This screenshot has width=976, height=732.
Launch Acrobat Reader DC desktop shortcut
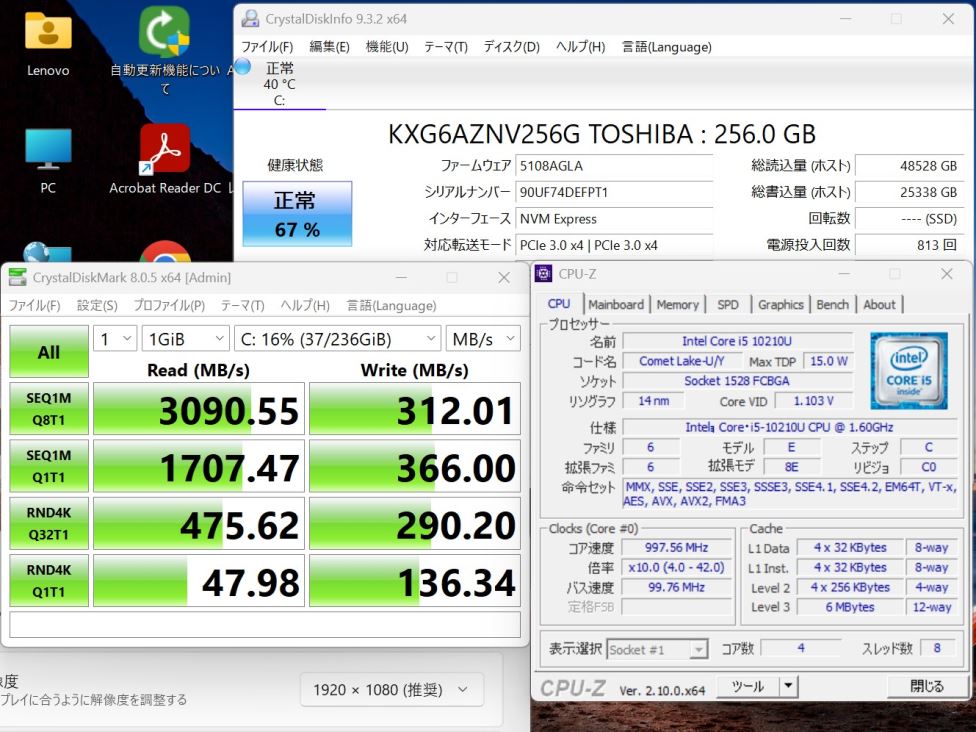pos(165,151)
